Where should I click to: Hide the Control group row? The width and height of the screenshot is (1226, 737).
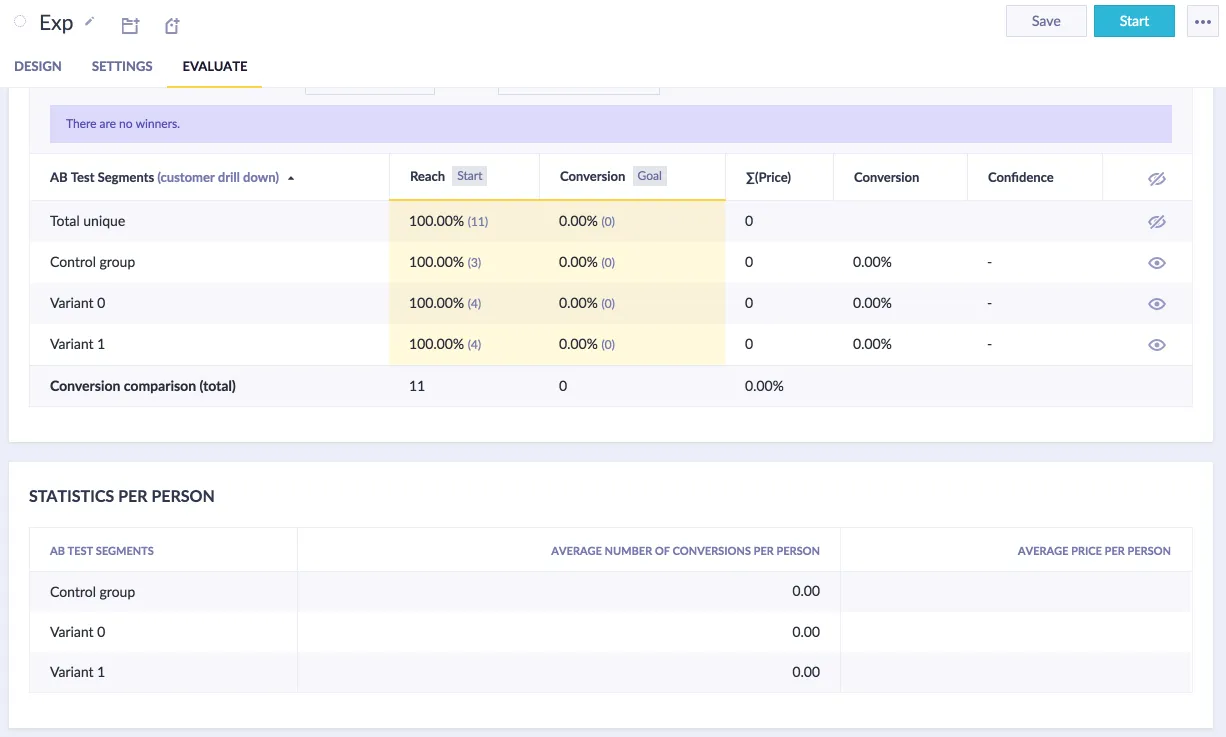pos(1157,263)
